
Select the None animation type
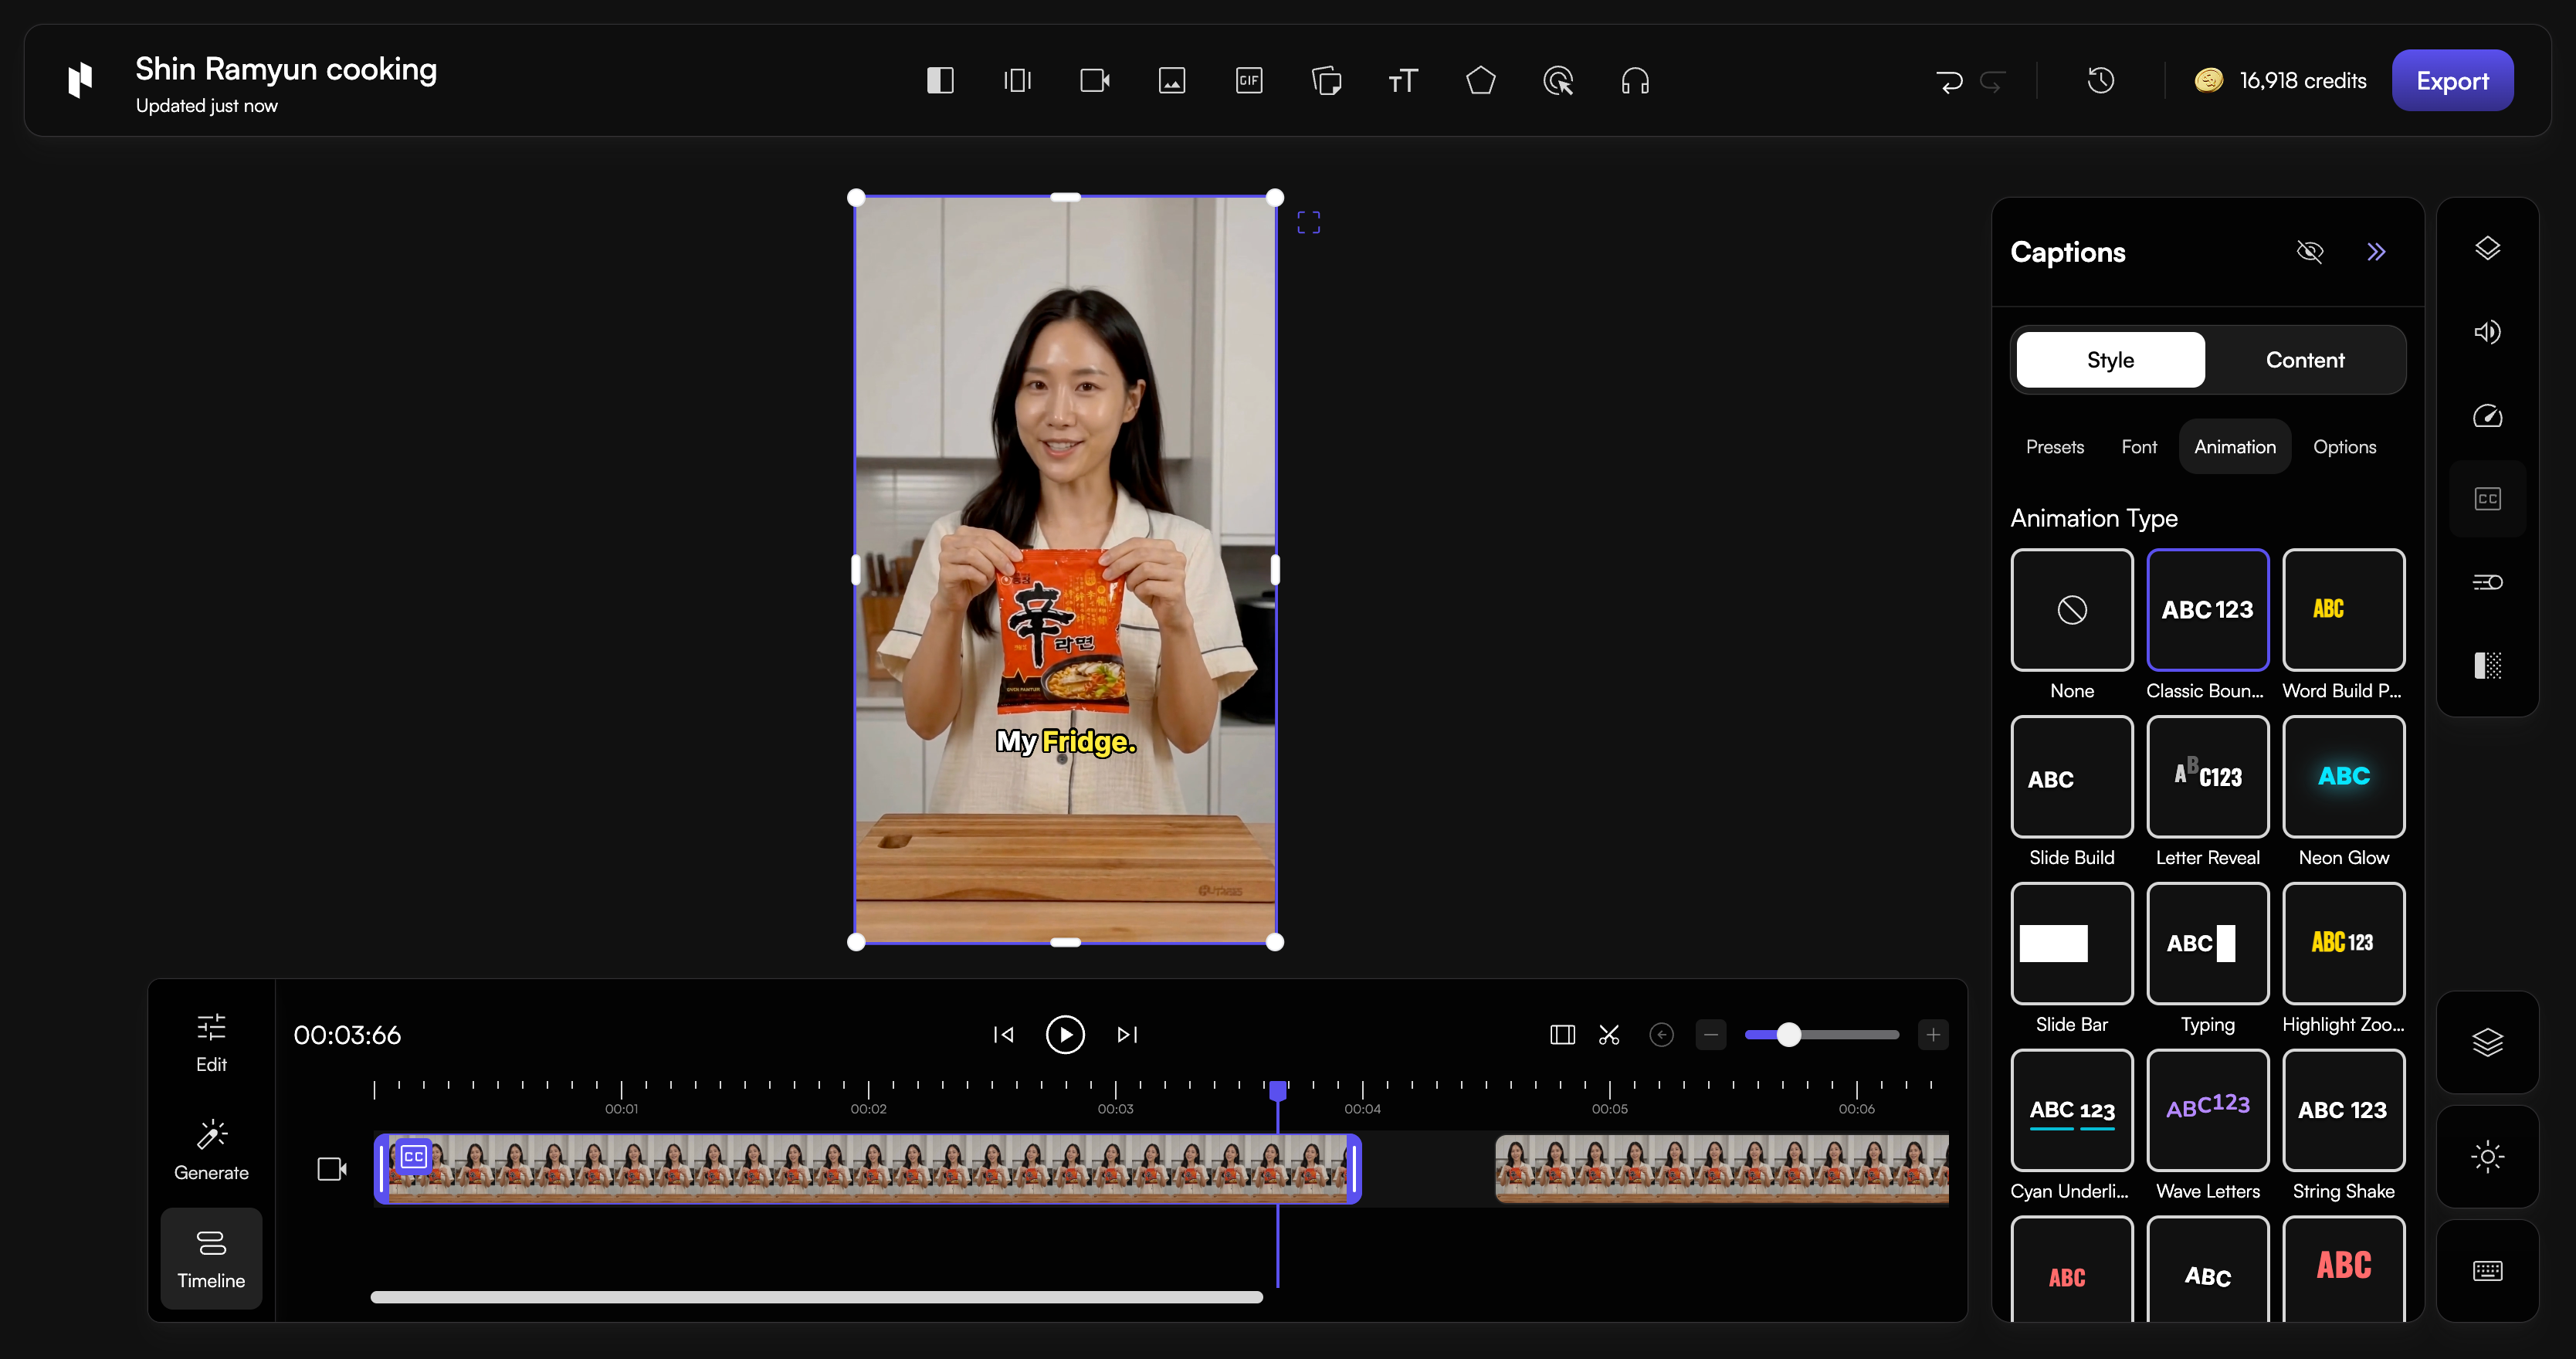pos(2072,610)
